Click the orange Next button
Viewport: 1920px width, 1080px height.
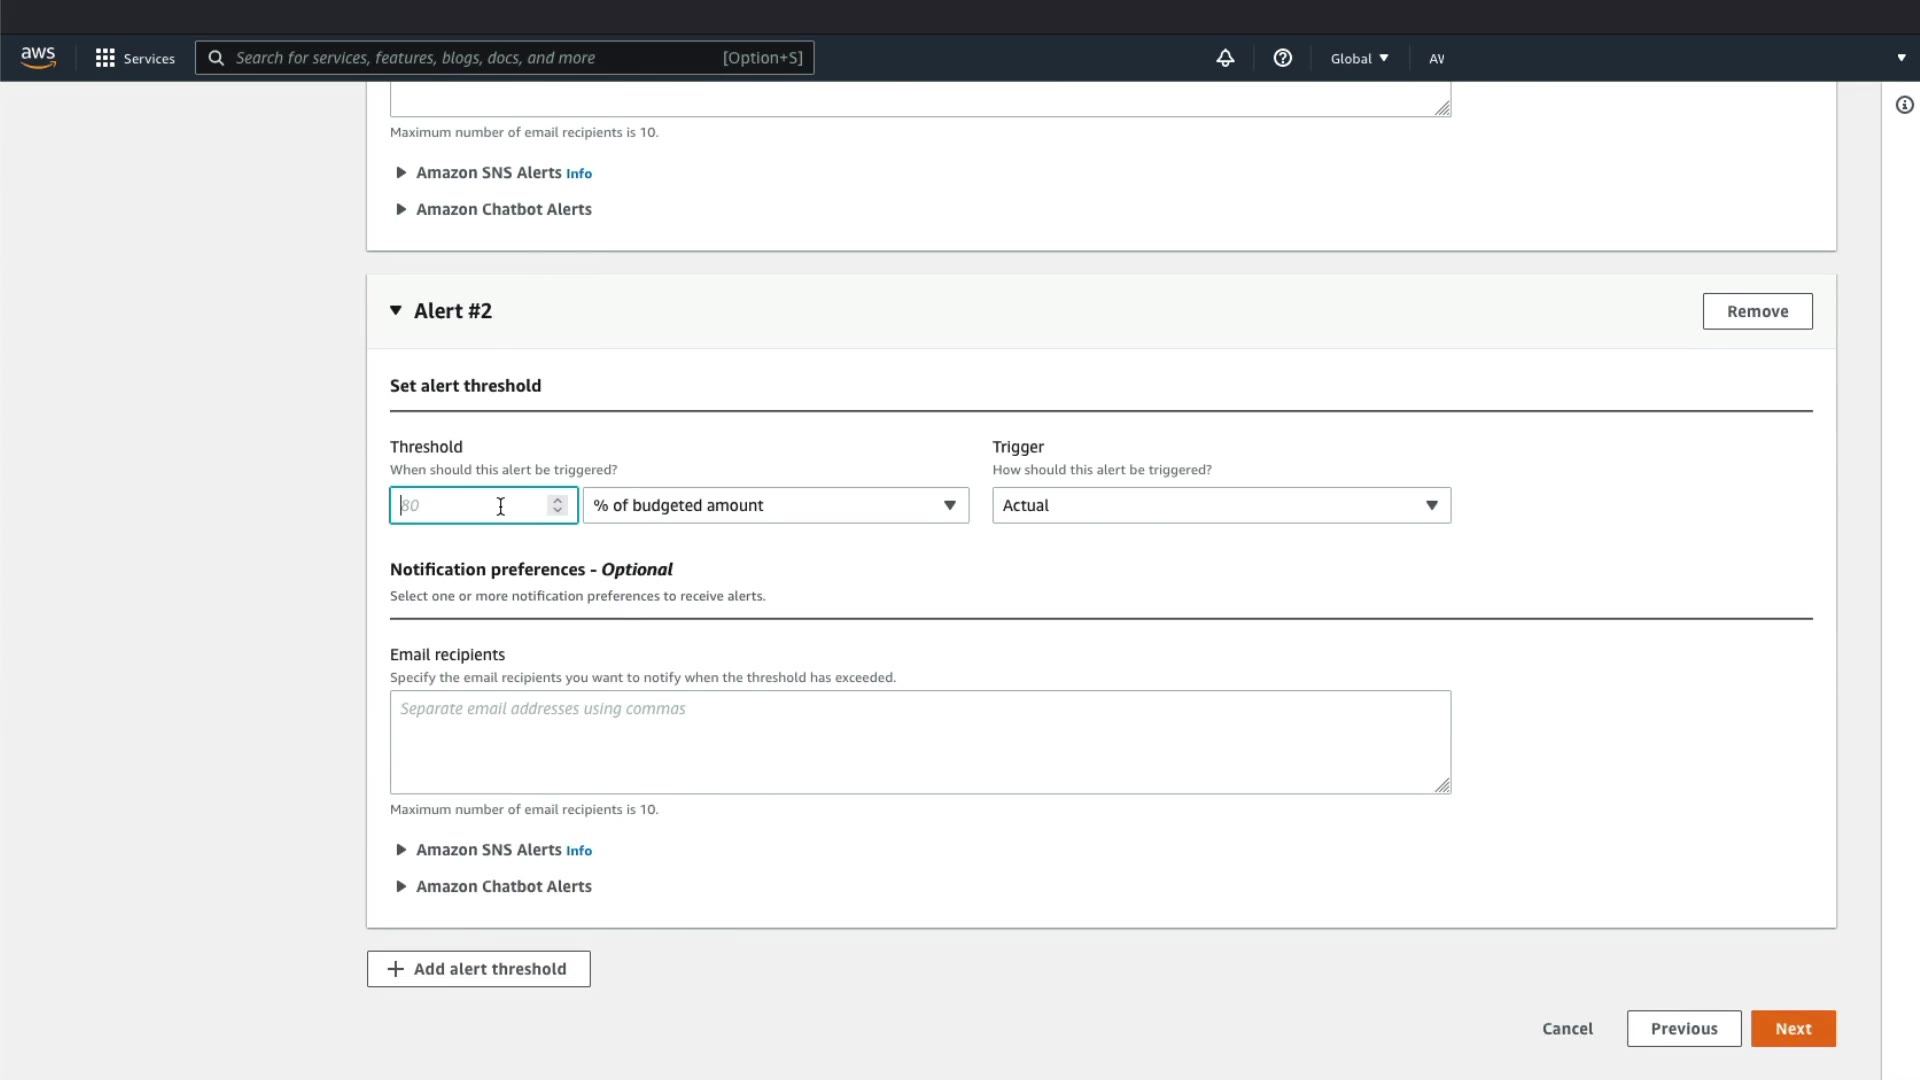coord(1793,1028)
